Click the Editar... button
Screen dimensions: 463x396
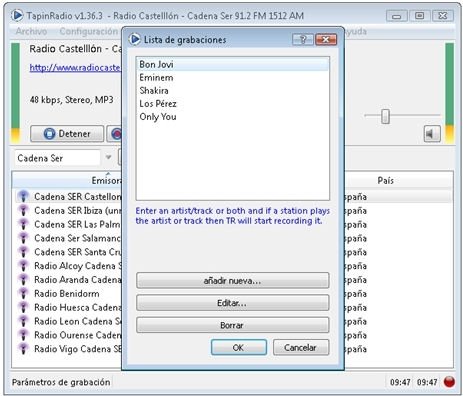pyautogui.click(x=233, y=303)
